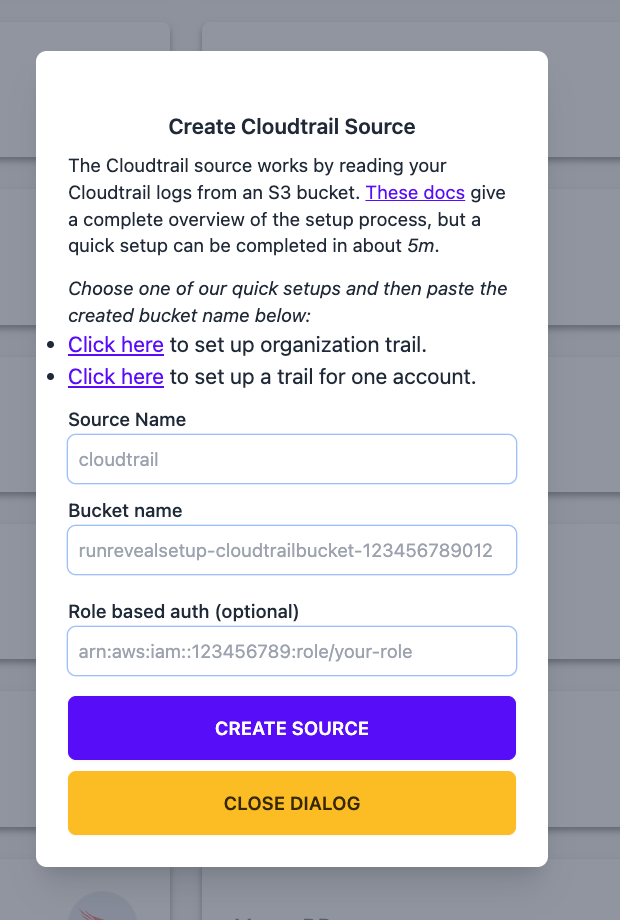This screenshot has height=920, width=620.
Task: Follow Click here for one account trail
Action: click(116, 377)
